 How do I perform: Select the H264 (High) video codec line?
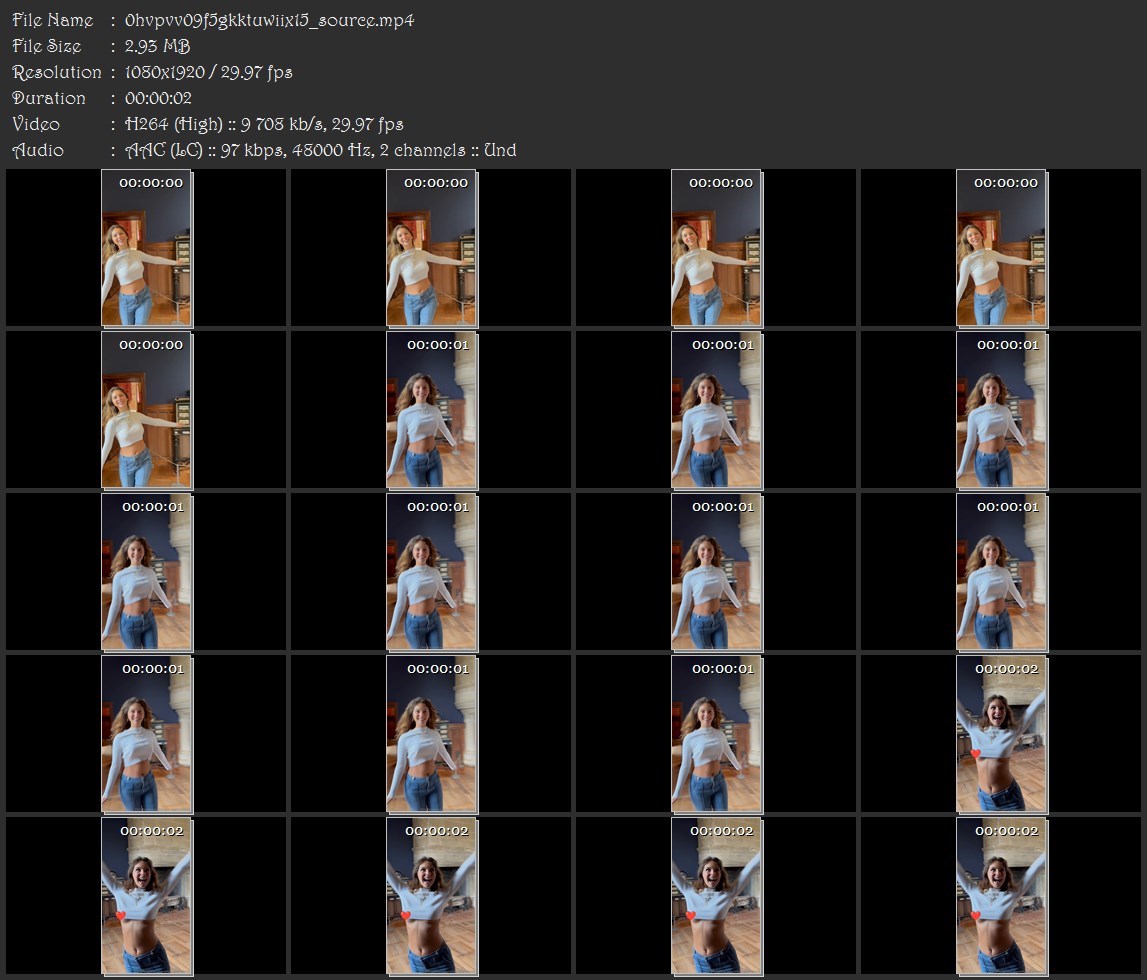[x=264, y=124]
